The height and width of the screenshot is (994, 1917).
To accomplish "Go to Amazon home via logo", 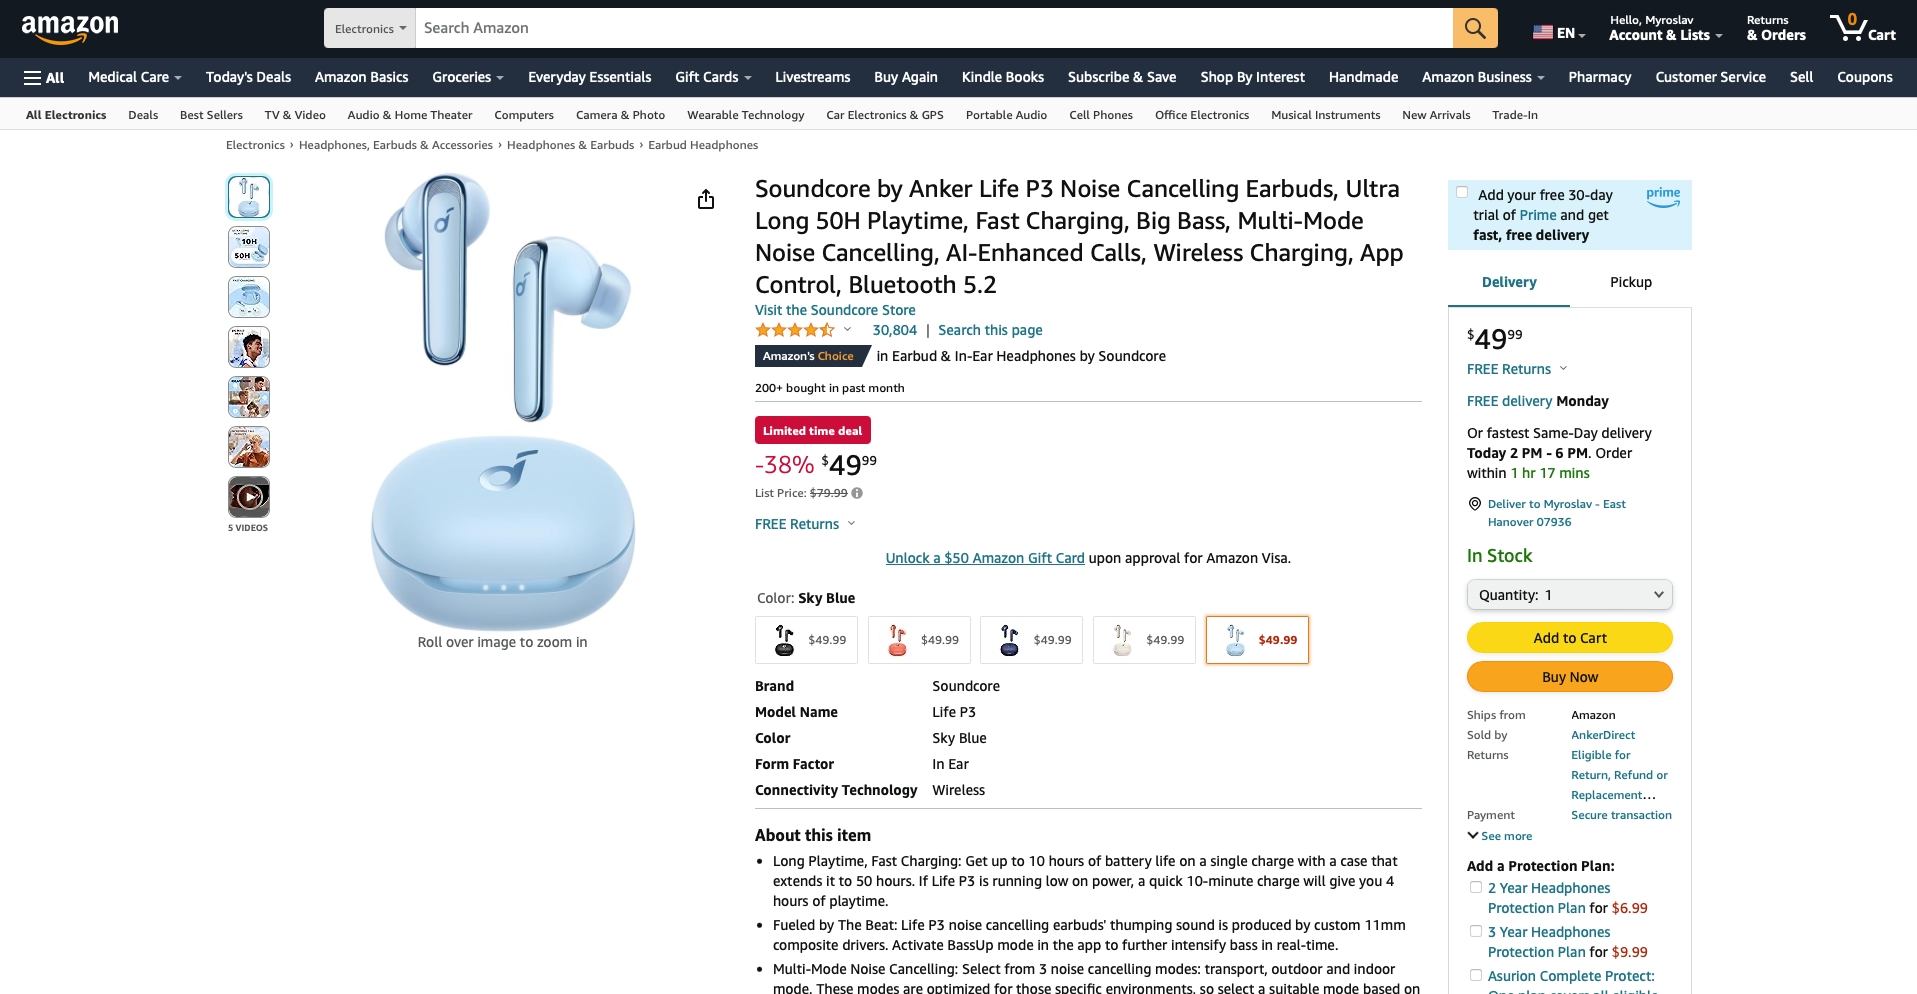I will 70,29.
